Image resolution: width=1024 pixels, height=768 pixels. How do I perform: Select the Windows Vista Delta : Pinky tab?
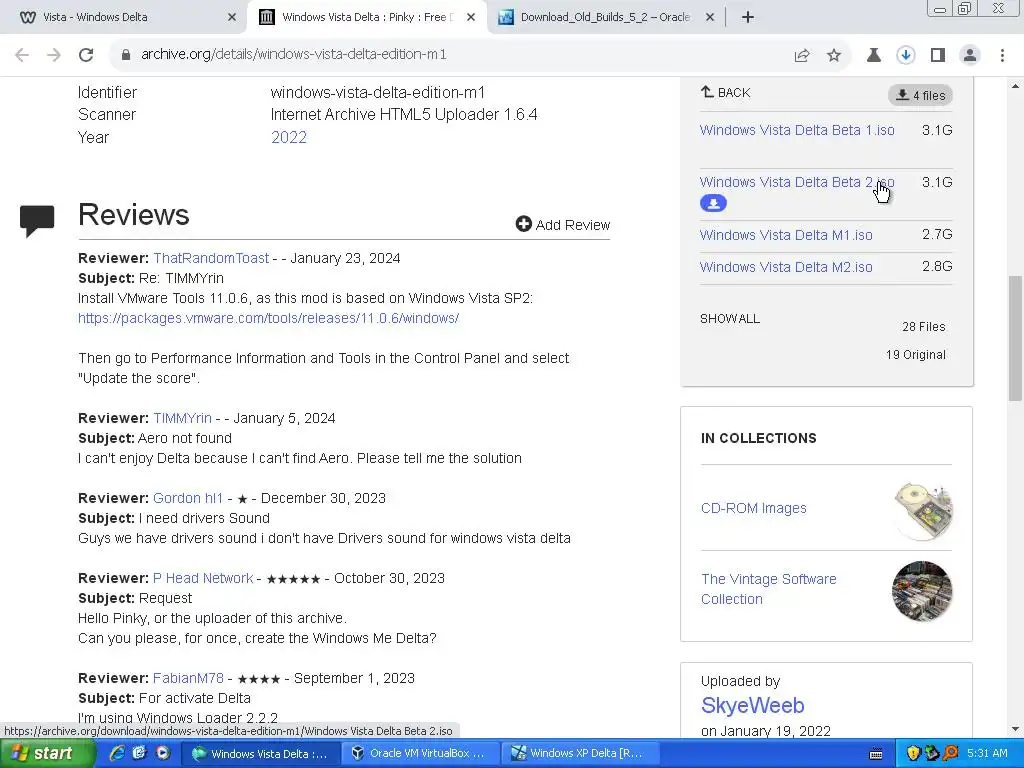366,17
